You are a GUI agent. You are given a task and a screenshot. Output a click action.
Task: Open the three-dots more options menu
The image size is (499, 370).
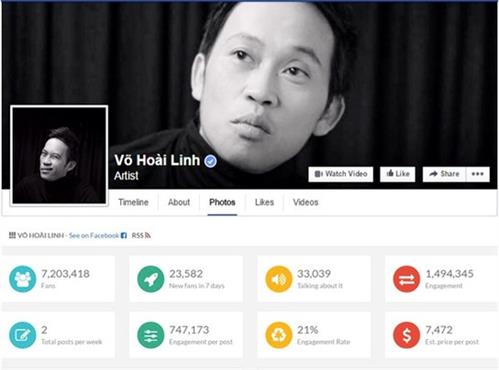pos(478,174)
